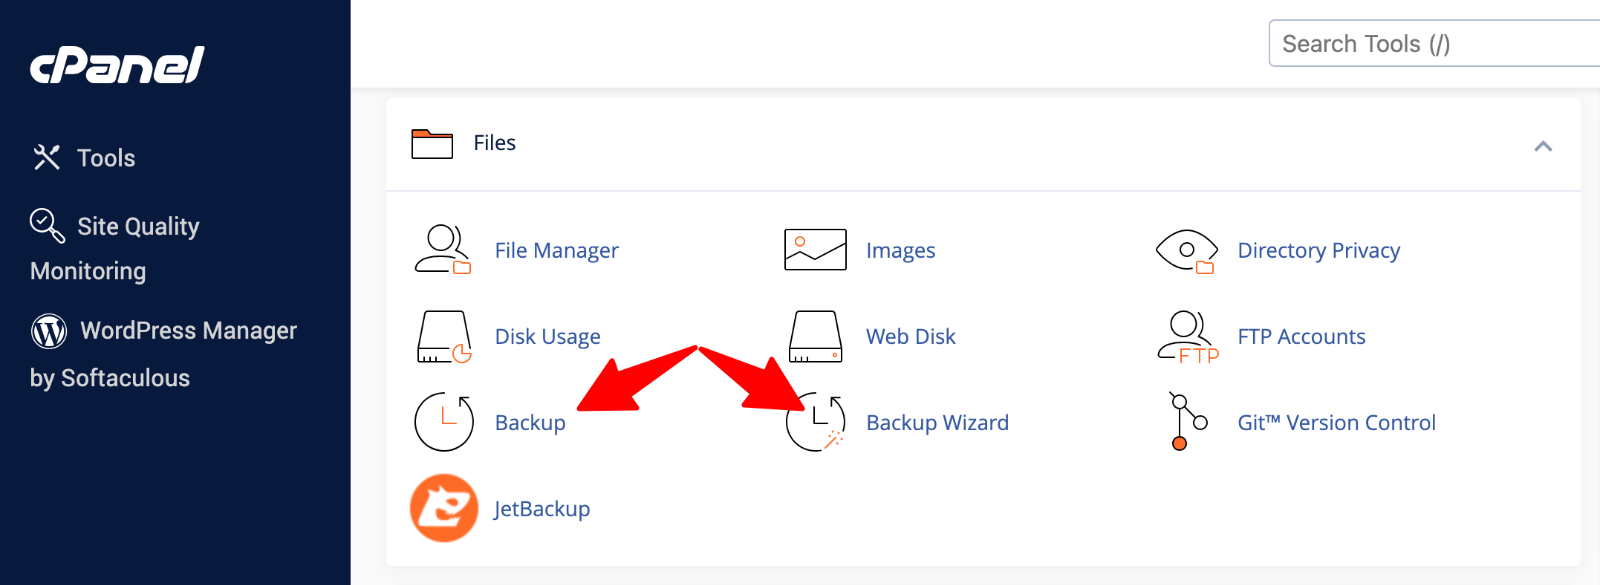Open the Images link
Viewport: 1600px width, 585px height.
[900, 250]
